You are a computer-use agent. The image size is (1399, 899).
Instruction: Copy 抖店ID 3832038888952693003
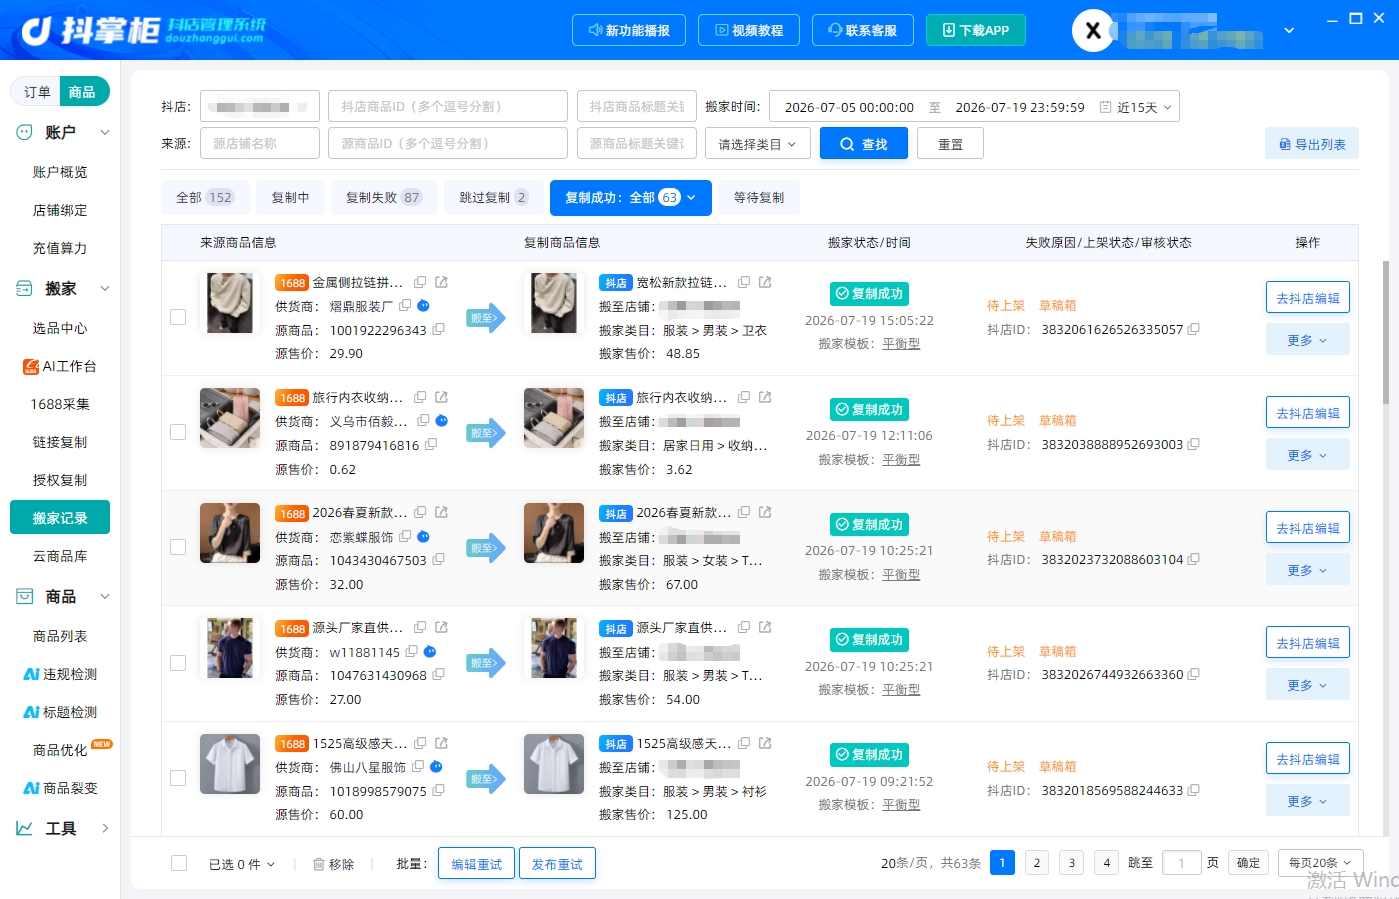click(1193, 444)
